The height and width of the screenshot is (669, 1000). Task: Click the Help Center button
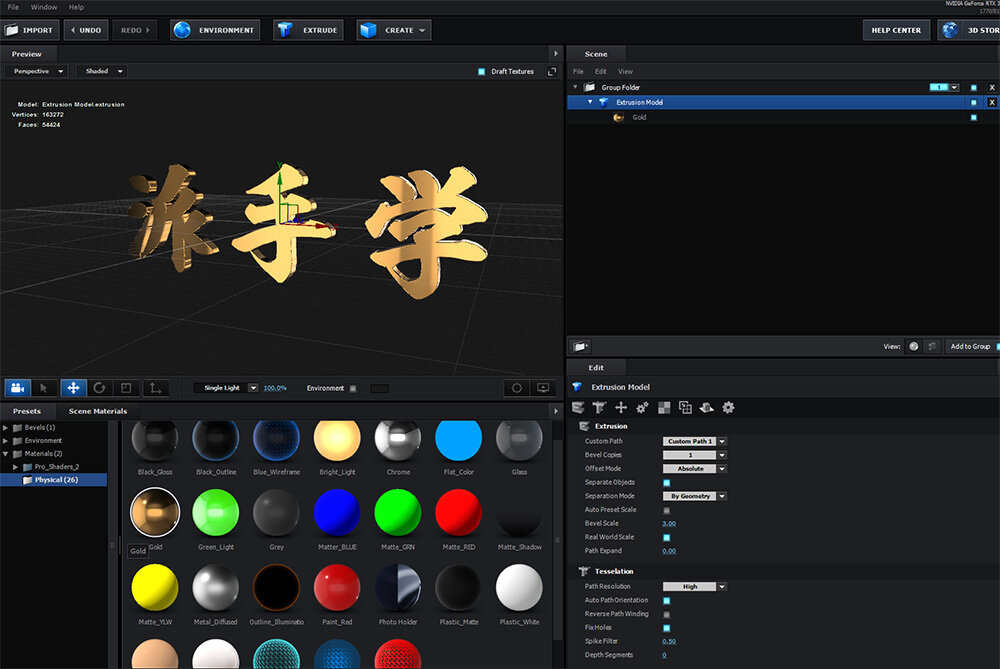coord(896,30)
